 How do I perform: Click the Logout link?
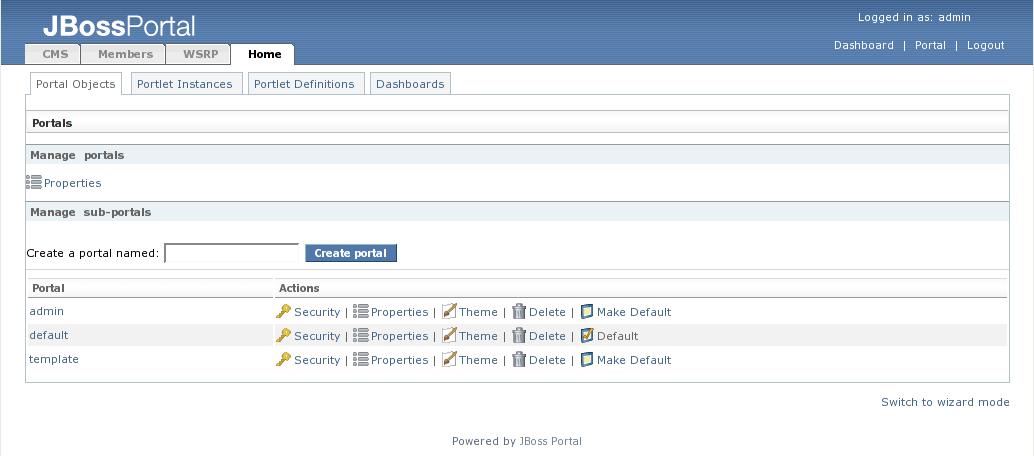985,45
